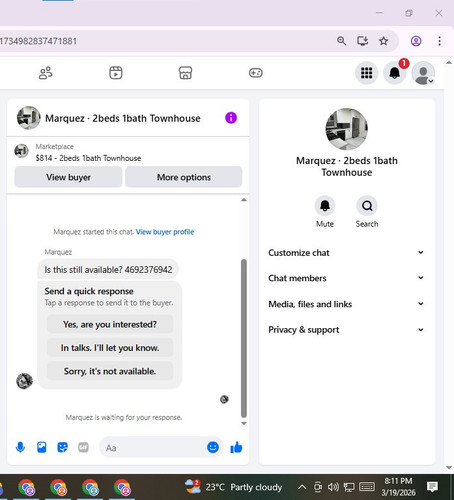This screenshot has height=500, width=454.
Task: Open Chrome three-dot menu
Action: (439, 41)
